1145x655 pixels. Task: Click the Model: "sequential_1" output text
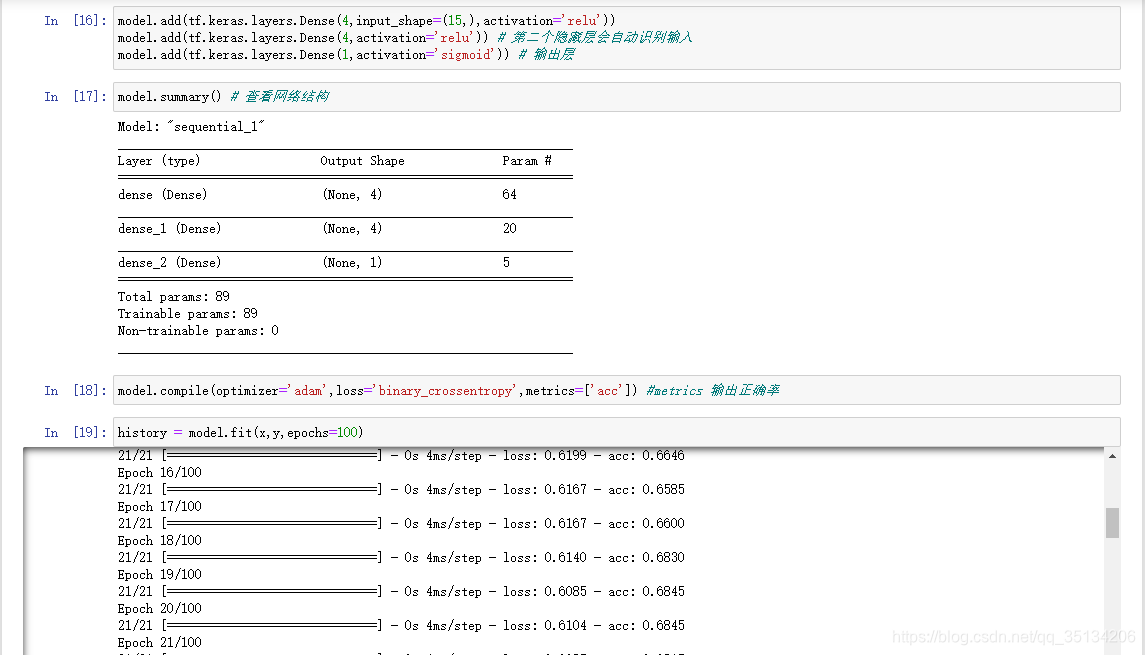[191, 127]
